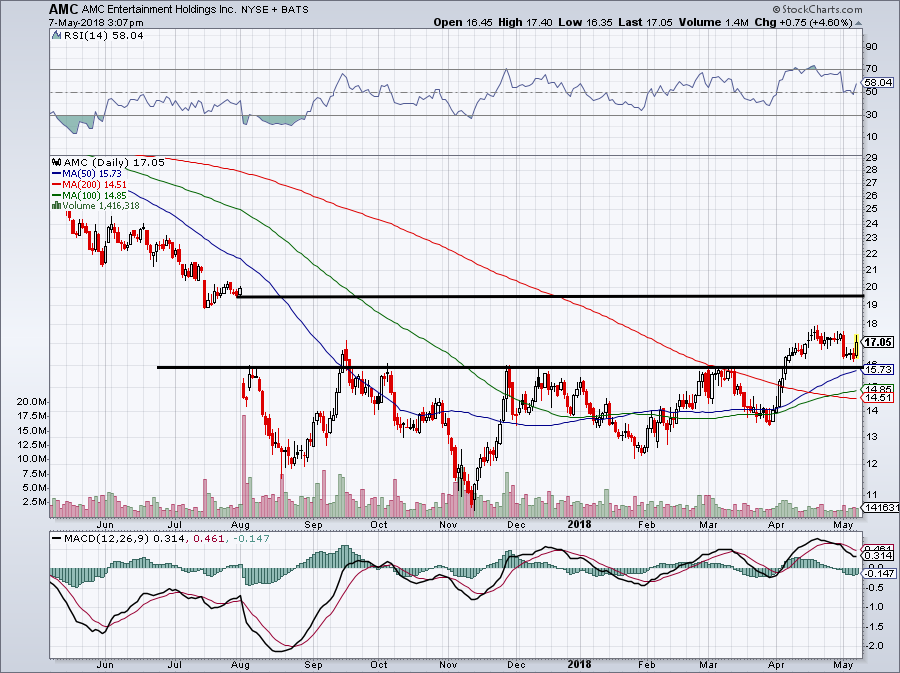Click the 7-May-2018 3:07pm timestamp
Screen dimensions: 900x673
click(96, 23)
